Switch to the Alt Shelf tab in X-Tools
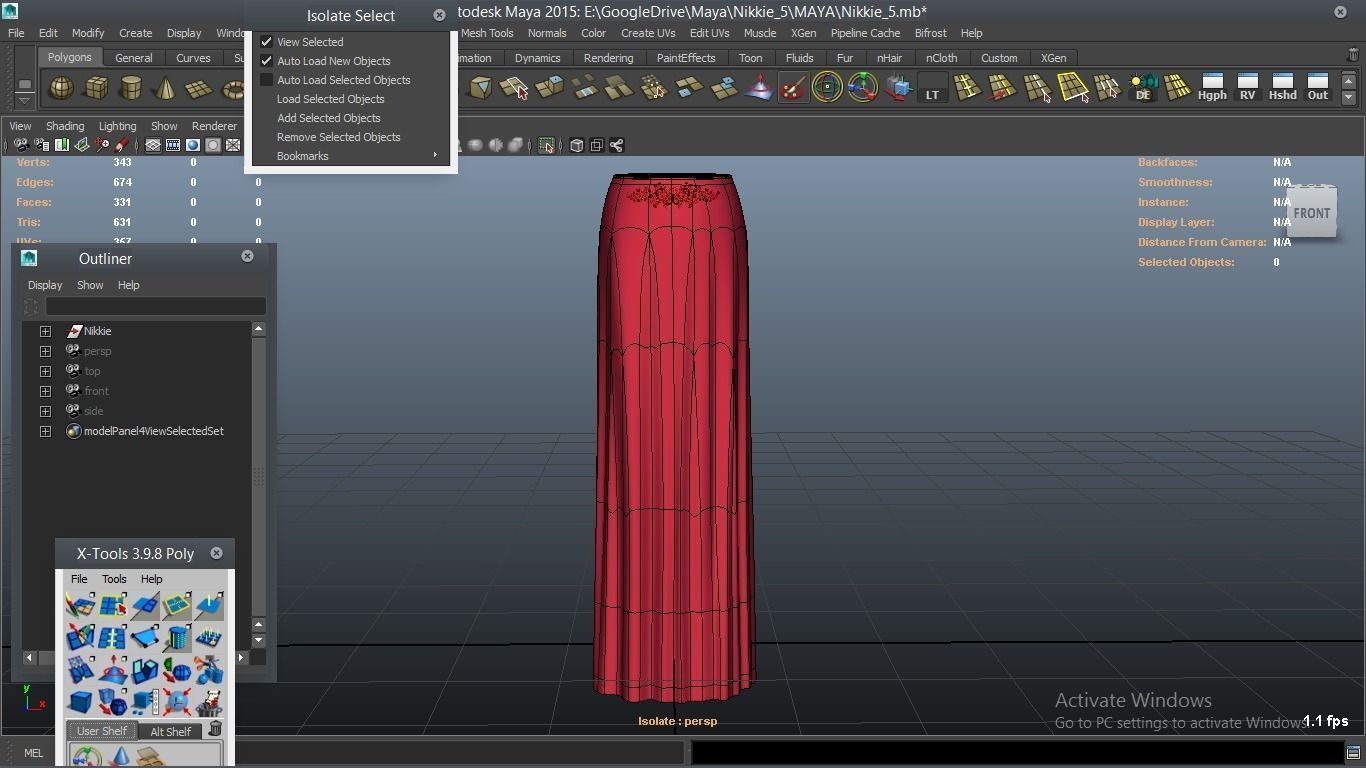 pyautogui.click(x=171, y=731)
